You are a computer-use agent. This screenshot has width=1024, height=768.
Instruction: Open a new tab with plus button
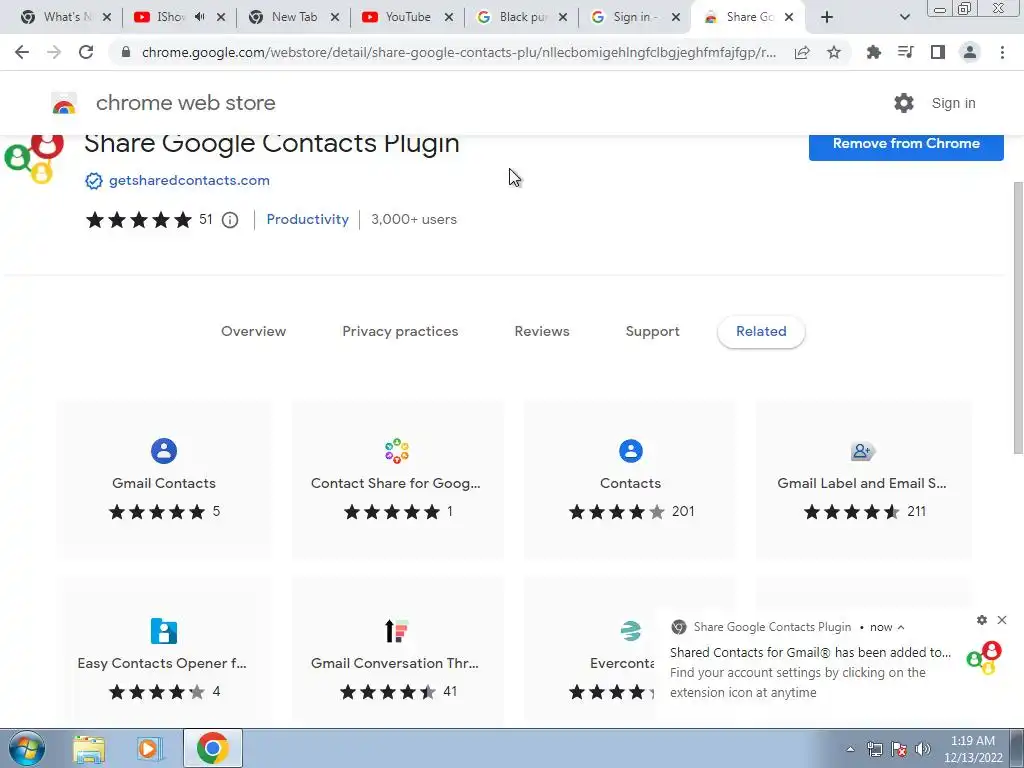827,17
